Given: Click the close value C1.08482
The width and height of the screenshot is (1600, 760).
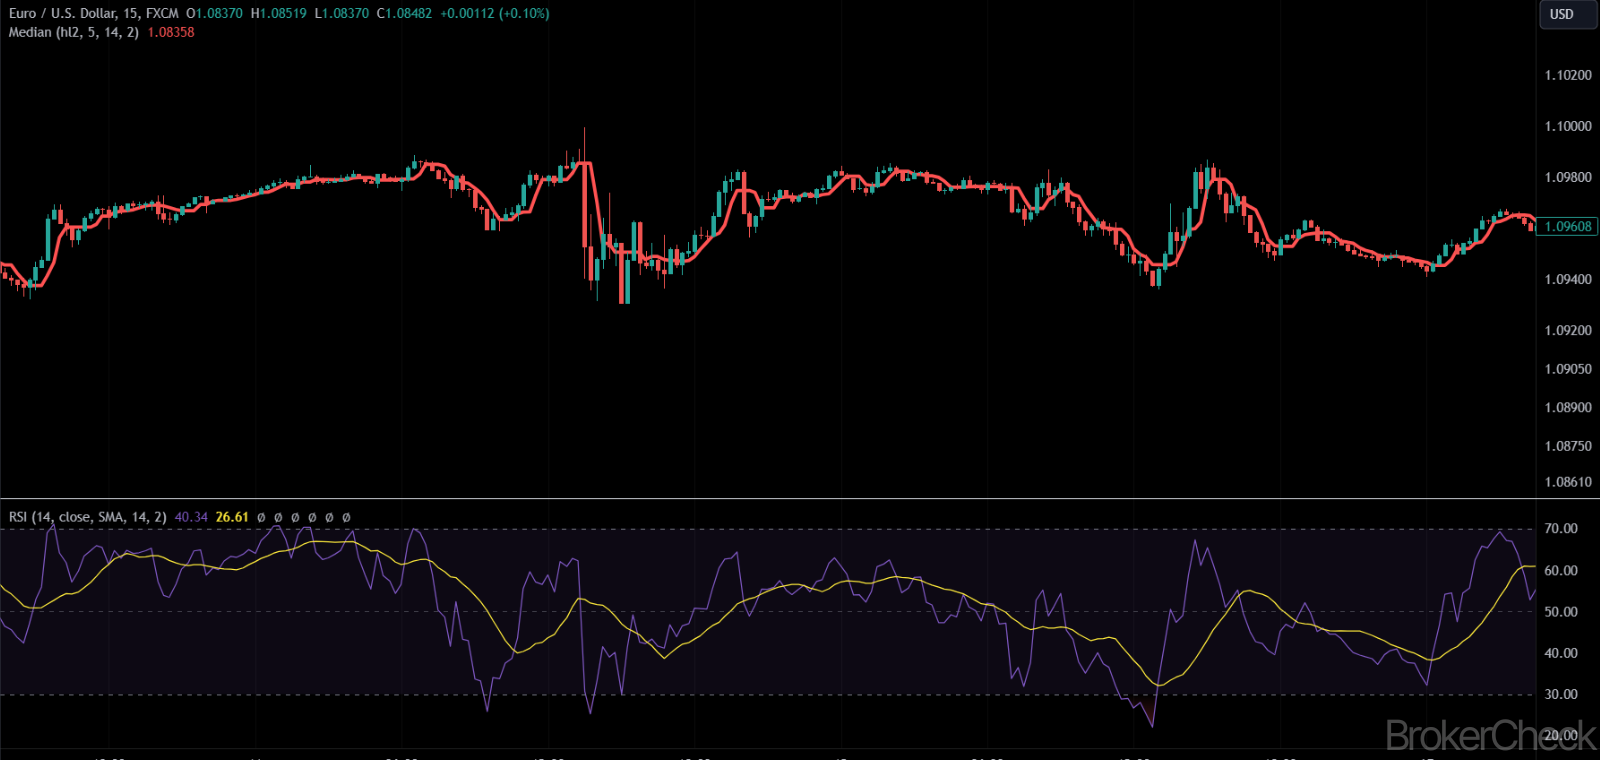Looking at the screenshot, I should click(404, 14).
